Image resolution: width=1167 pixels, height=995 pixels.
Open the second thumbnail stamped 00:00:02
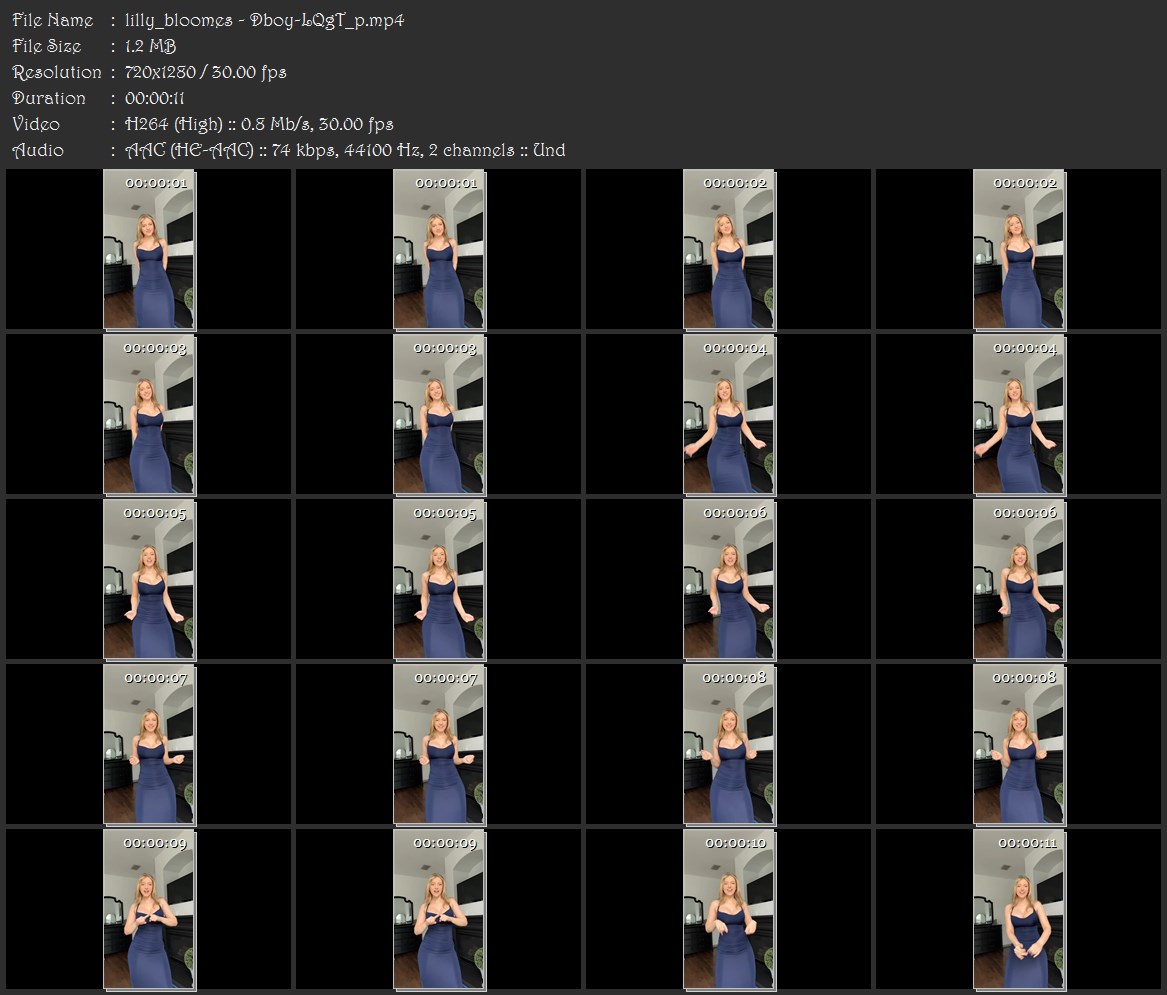[x=1018, y=249]
